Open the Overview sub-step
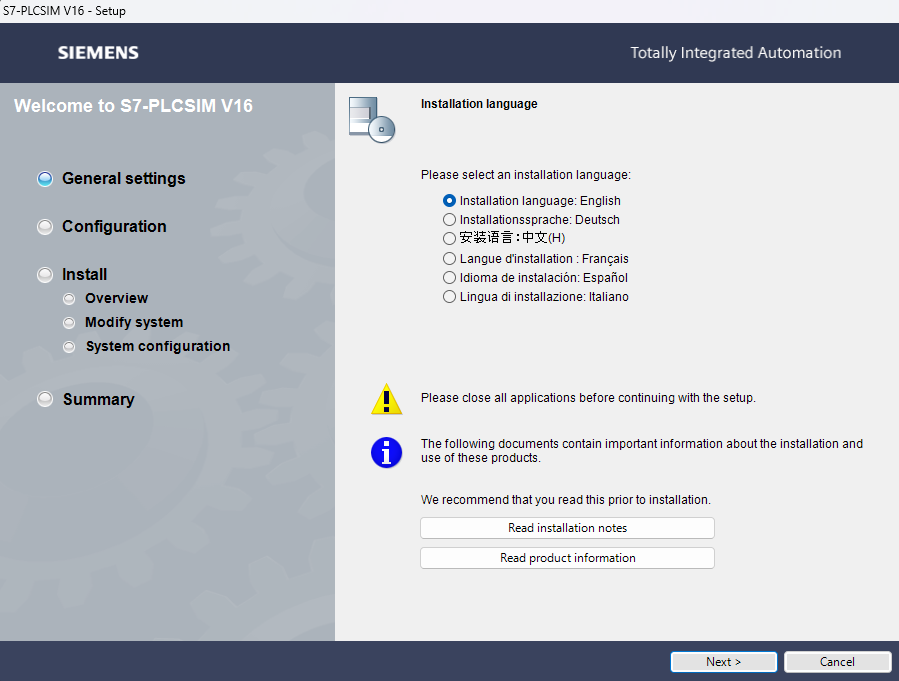899x681 pixels. coord(116,298)
